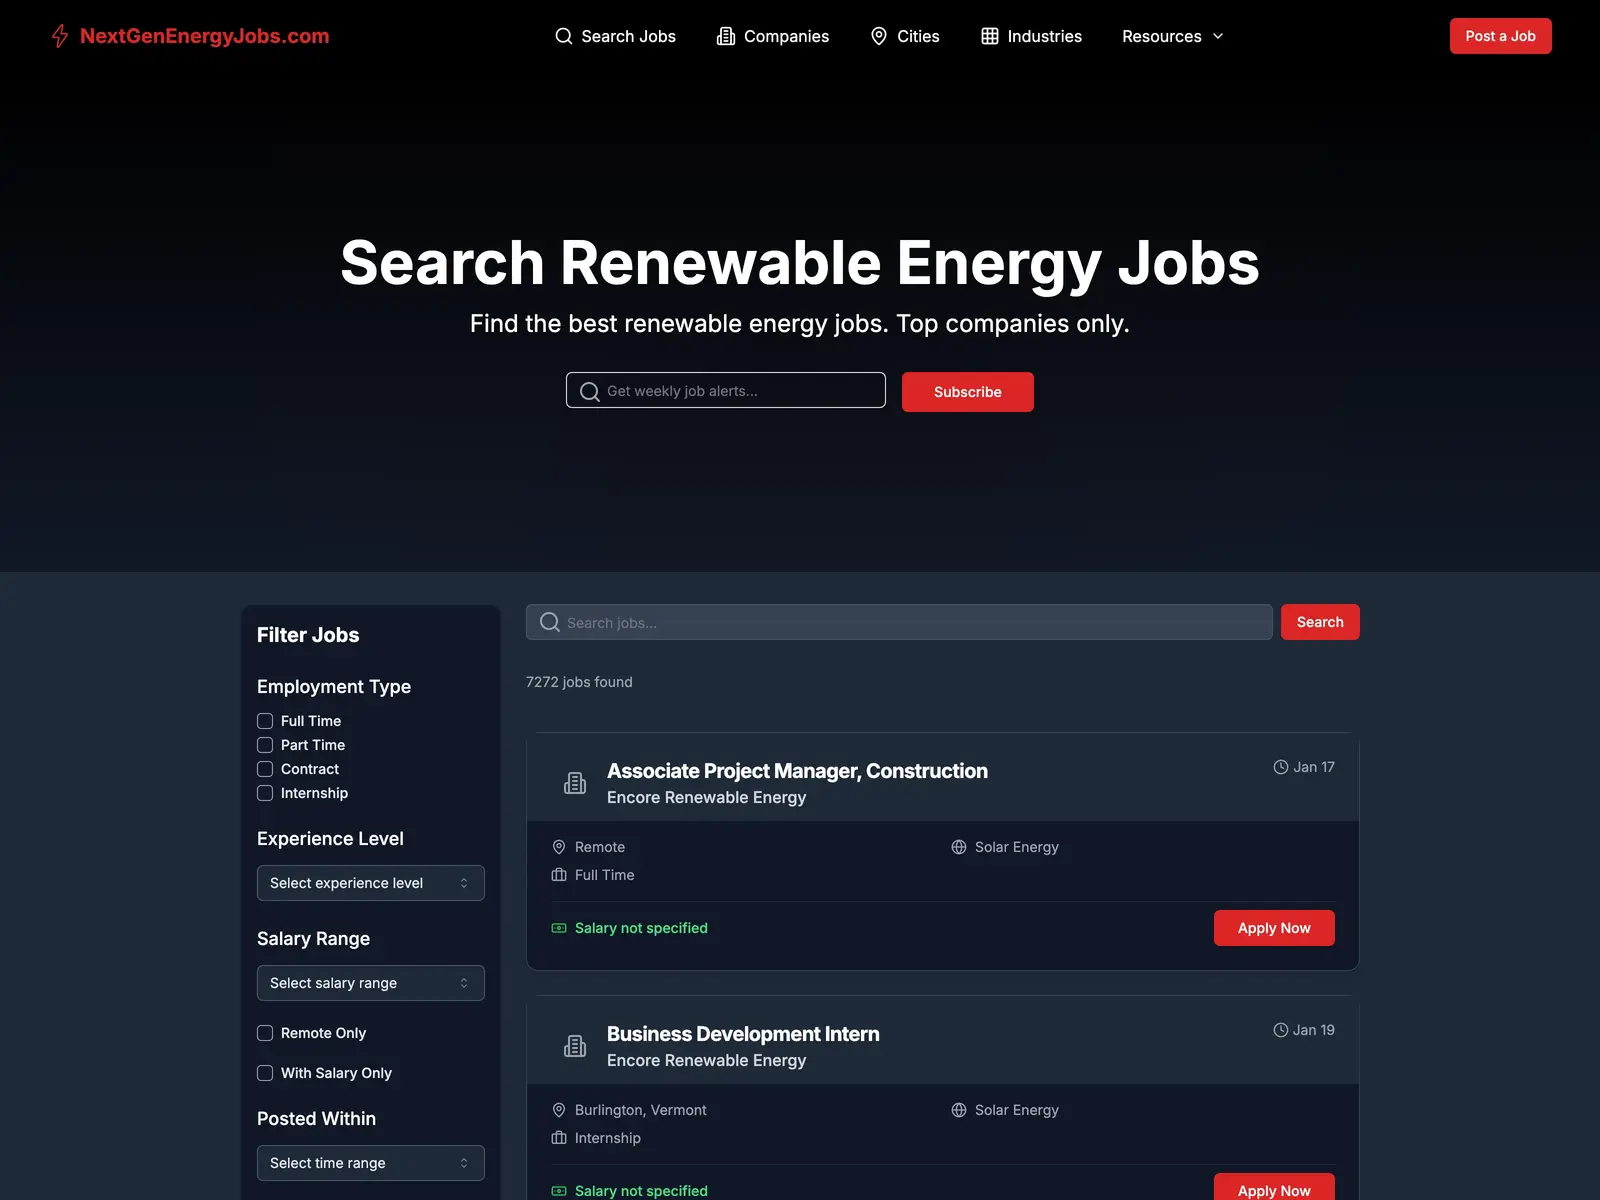1600x1200 pixels.
Task: Click the NextGenEnergyJobs.com logo text
Action: click(205, 36)
